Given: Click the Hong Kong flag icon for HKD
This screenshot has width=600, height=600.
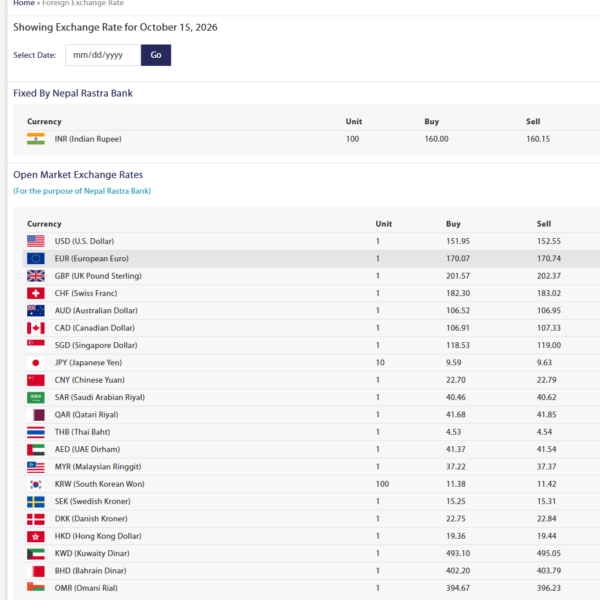Looking at the screenshot, I should (x=36, y=536).
